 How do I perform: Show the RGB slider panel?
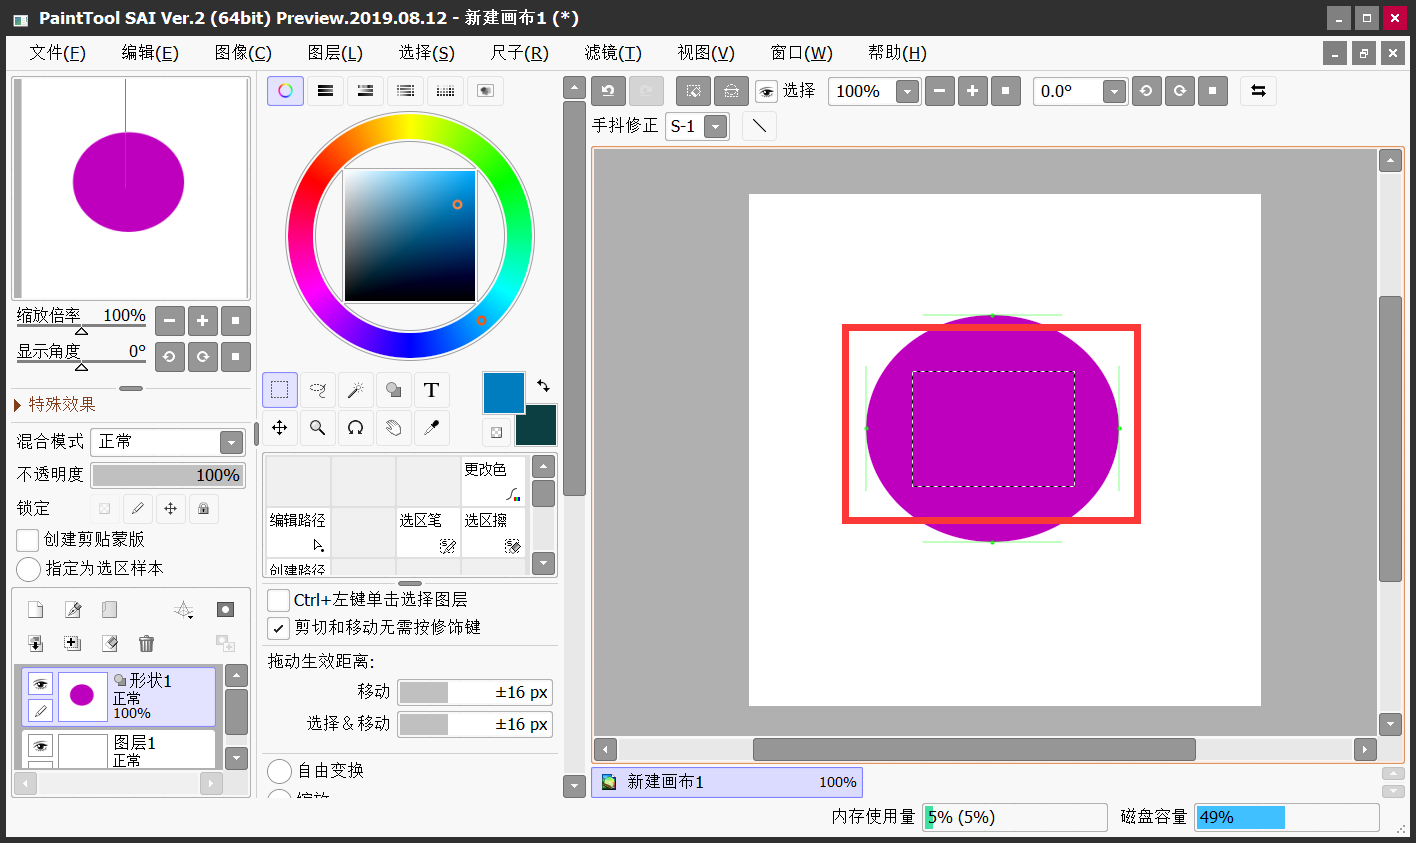pos(325,91)
